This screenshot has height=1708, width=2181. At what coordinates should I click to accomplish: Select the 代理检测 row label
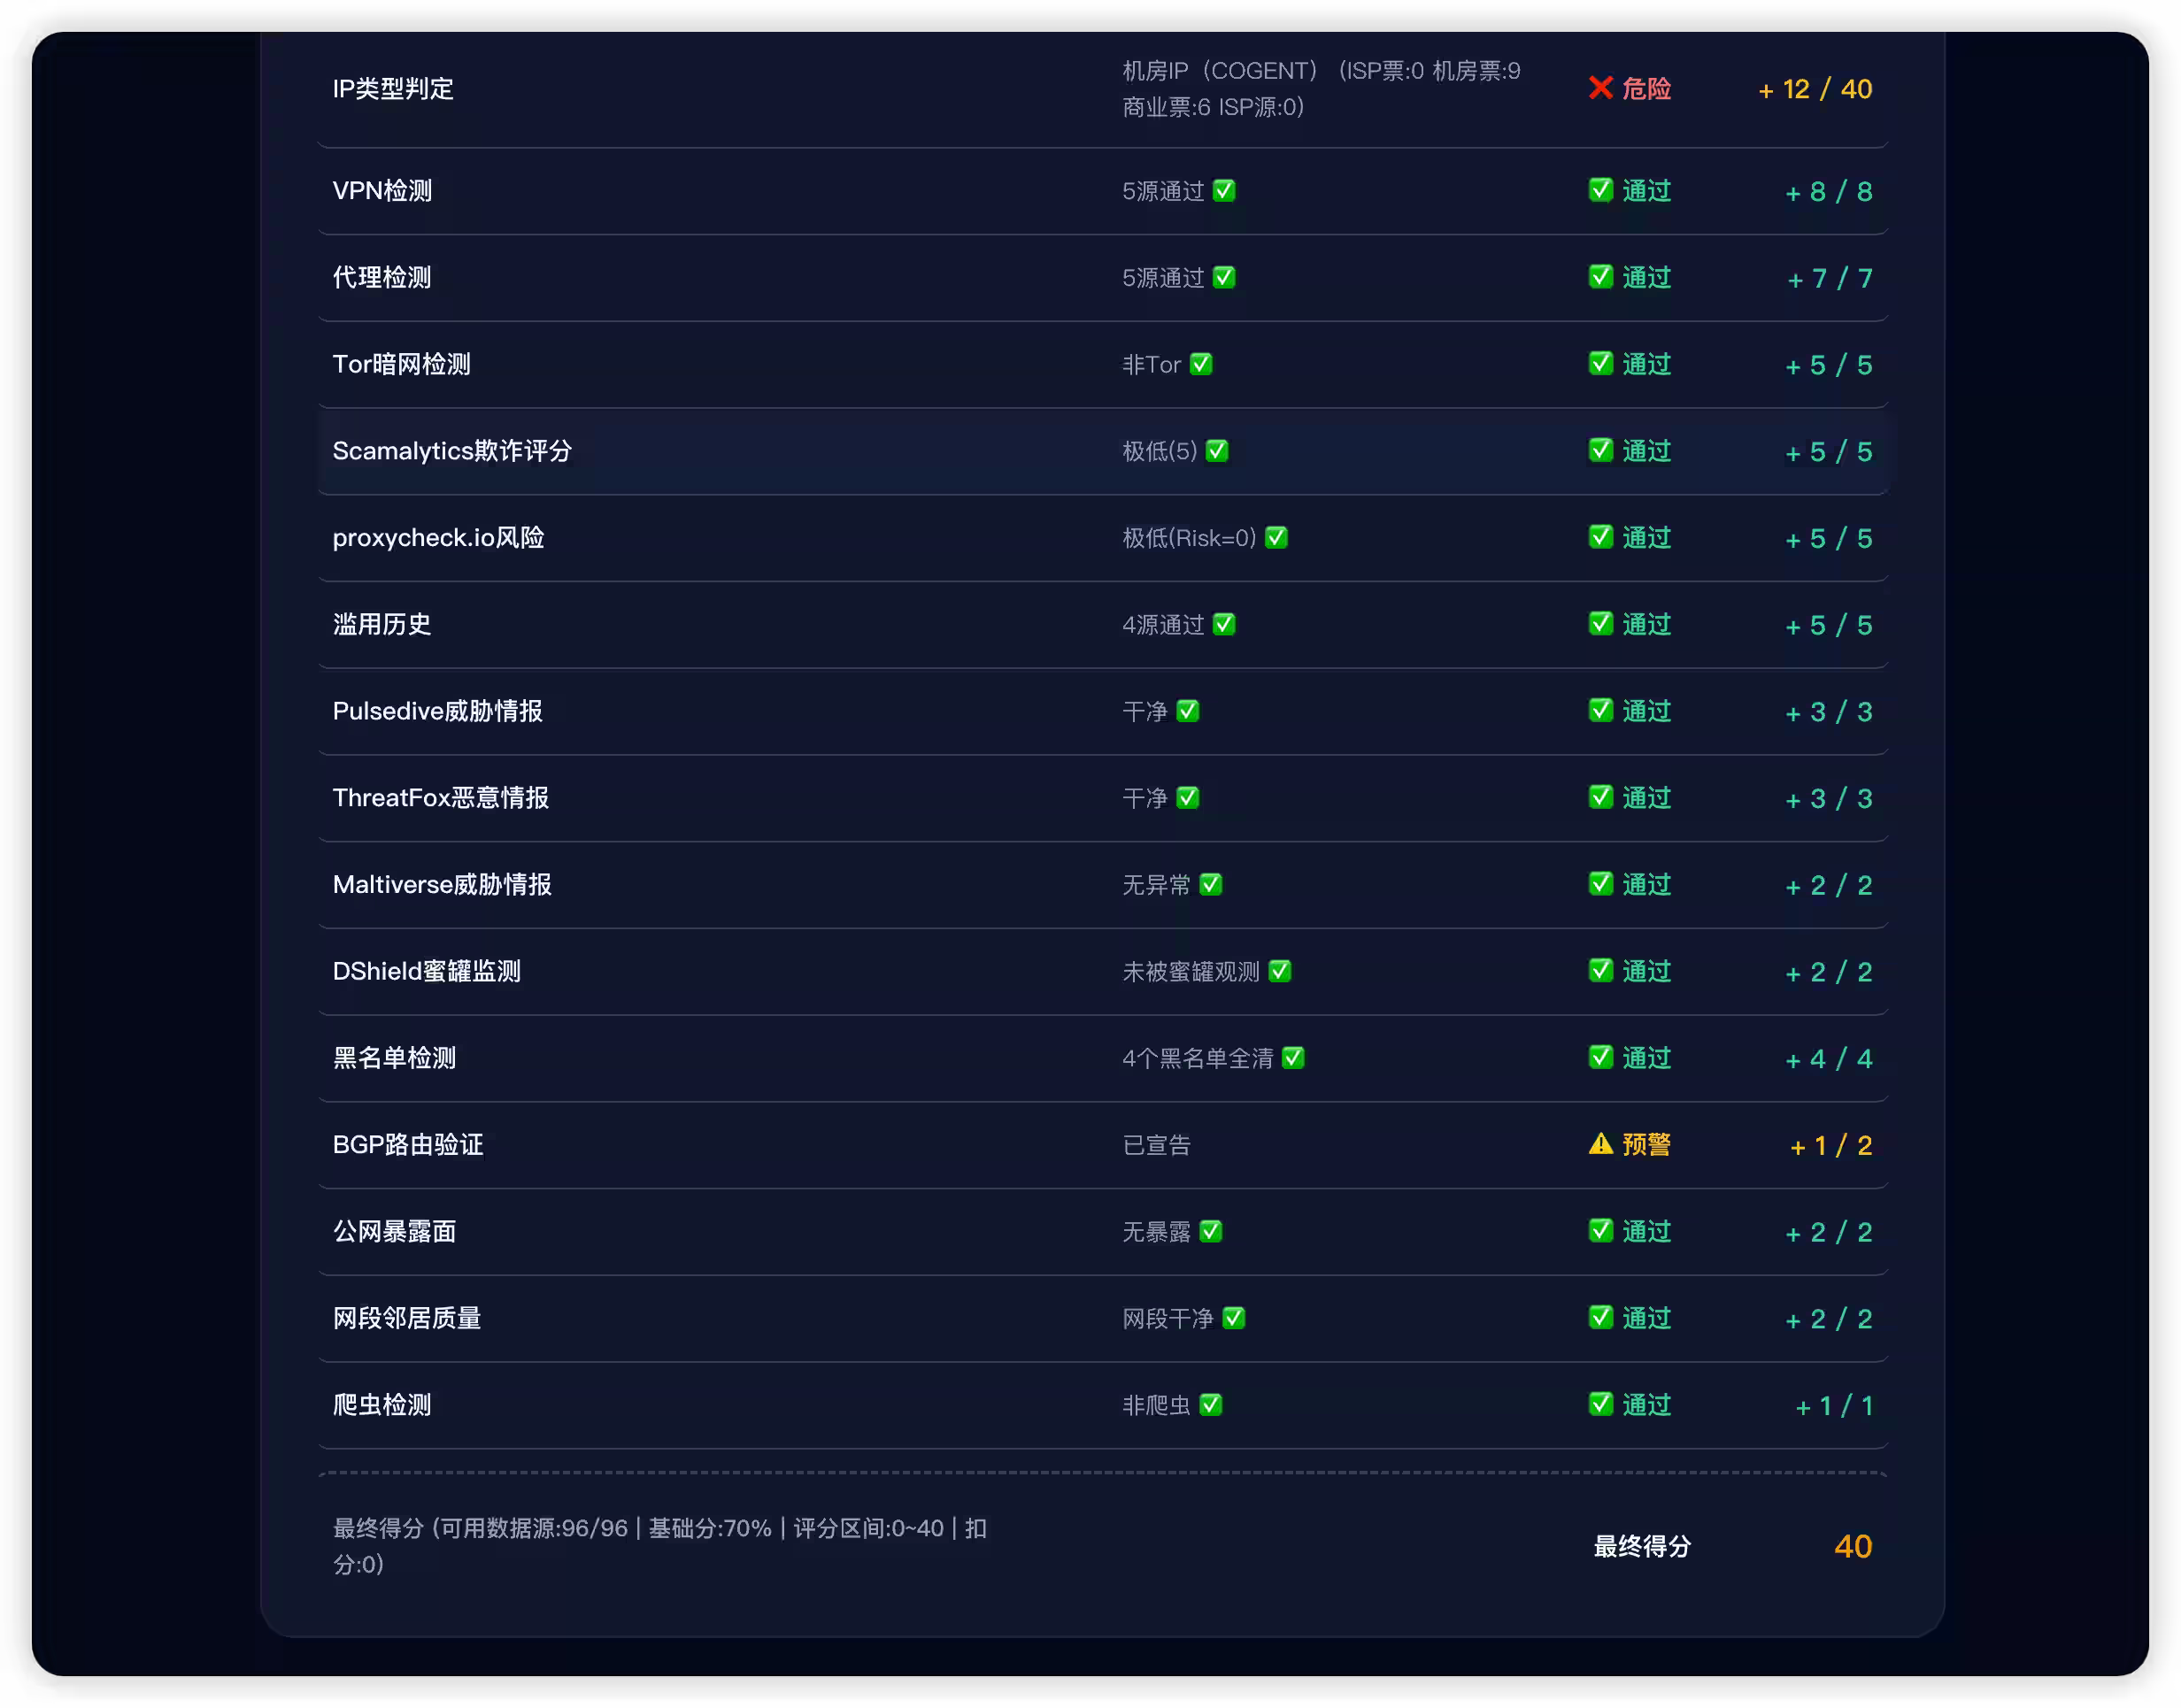pos(382,277)
